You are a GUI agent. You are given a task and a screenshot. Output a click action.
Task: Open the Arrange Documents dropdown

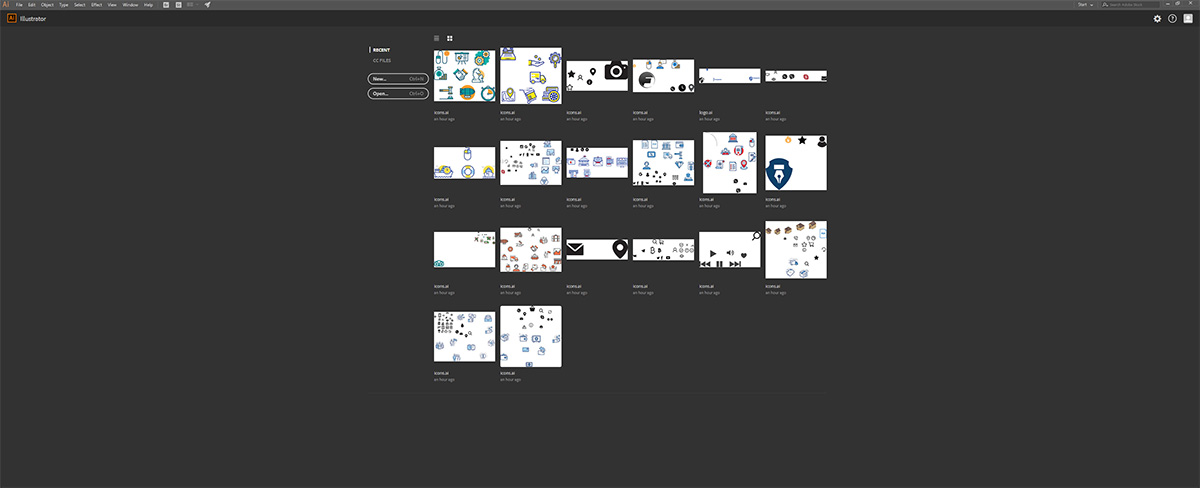coord(191,5)
